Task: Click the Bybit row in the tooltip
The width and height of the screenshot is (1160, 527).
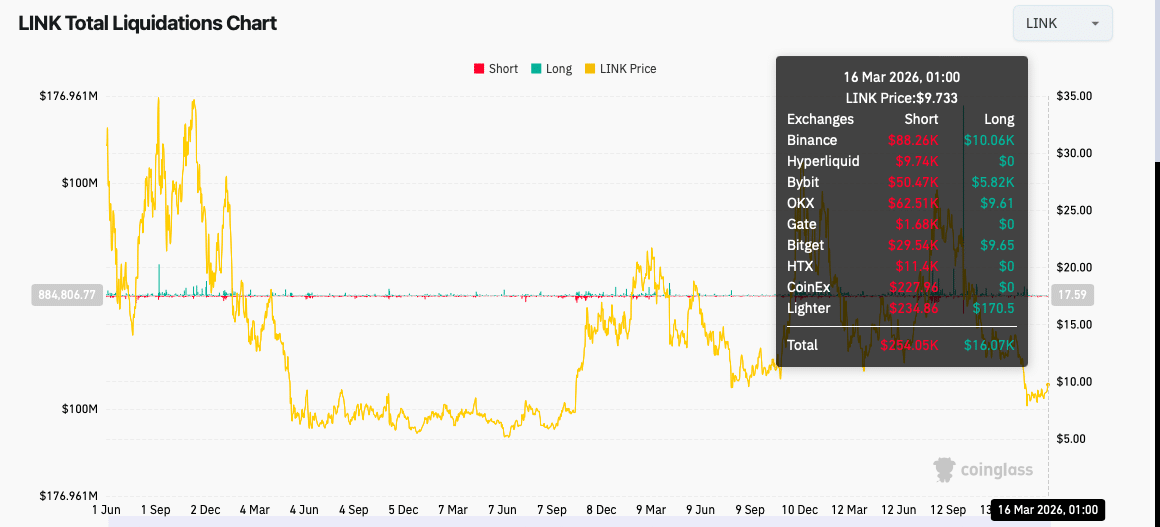Action: (900, 181)
